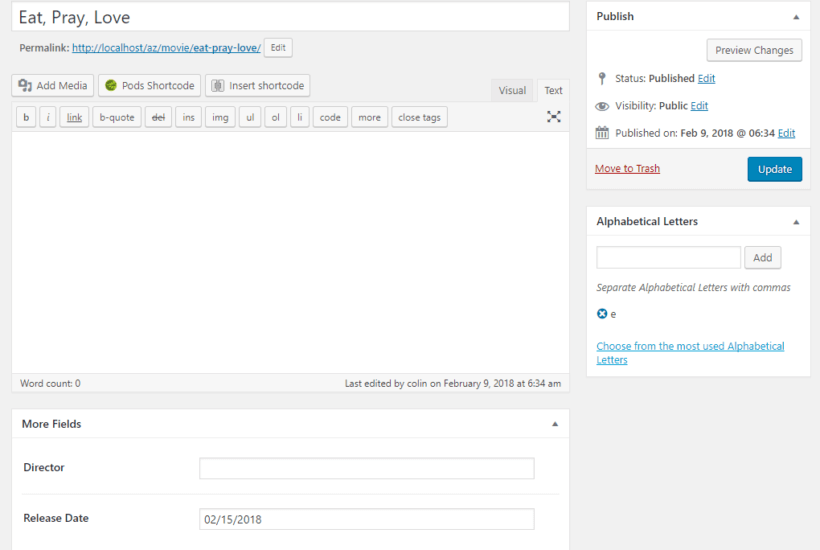The width and height of the screenshot is (820, 550).
Task: Click the Update button
Action: tap(775, 169)
